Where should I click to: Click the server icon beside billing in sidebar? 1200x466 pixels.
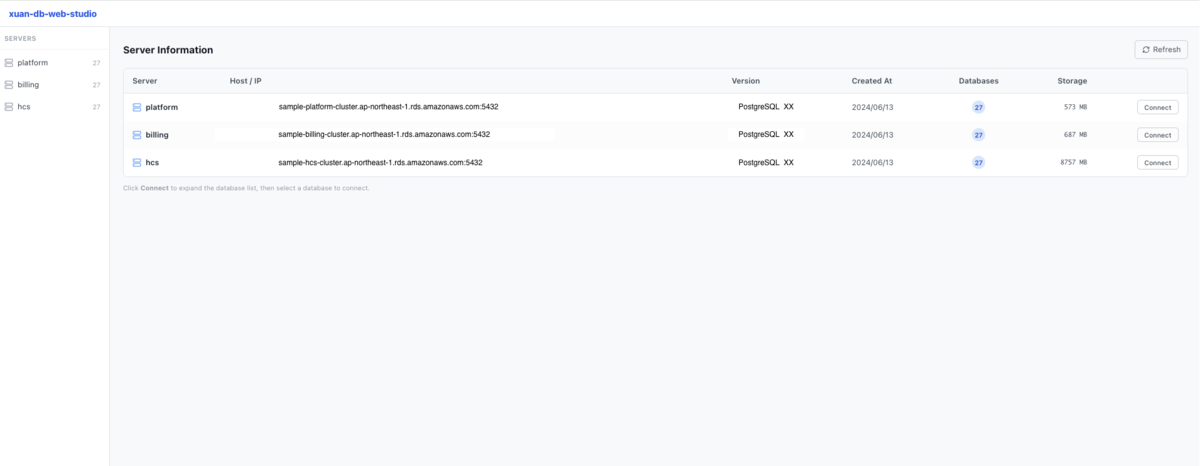[x=9, y=85]
